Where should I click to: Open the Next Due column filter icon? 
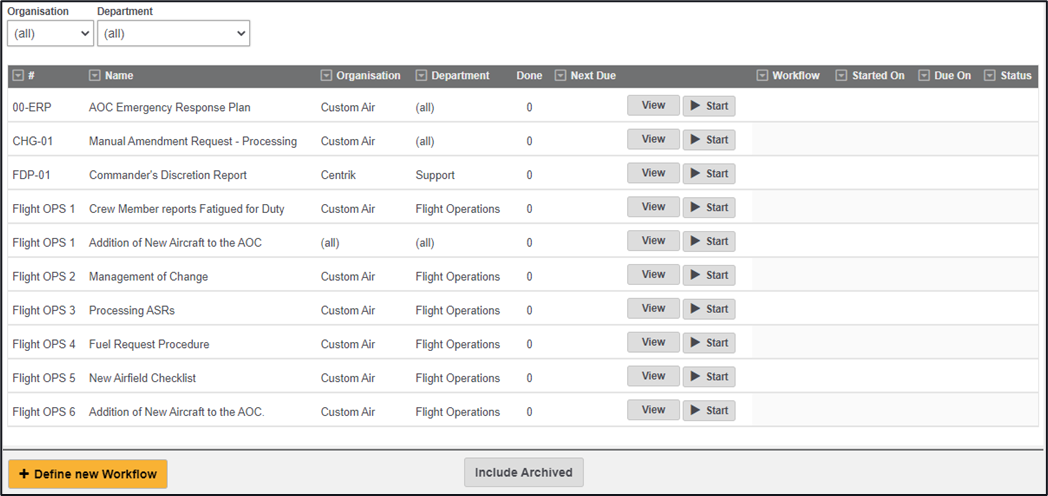pyautogui.click(x=560, y=76)
